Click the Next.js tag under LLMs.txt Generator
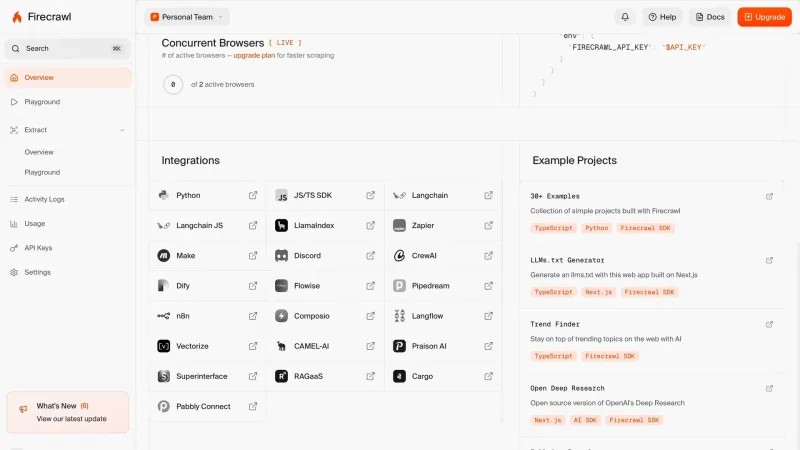Viewport: 800px width, 450px height. coord(598,292)
